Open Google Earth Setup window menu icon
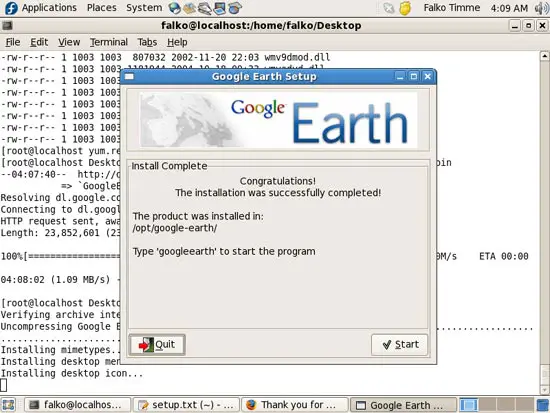The height and width of the screenshot is (413, 550). coord(129,76)
